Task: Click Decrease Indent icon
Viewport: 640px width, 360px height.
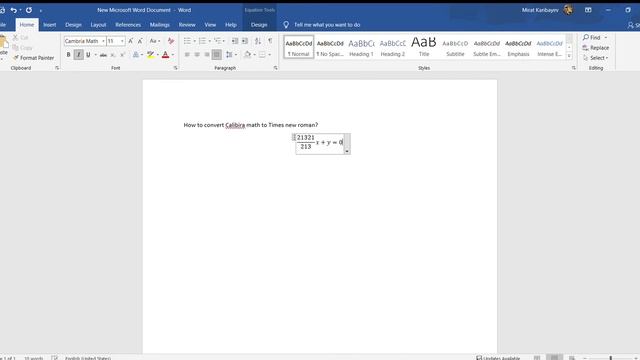Action: (x=235, y=41)
